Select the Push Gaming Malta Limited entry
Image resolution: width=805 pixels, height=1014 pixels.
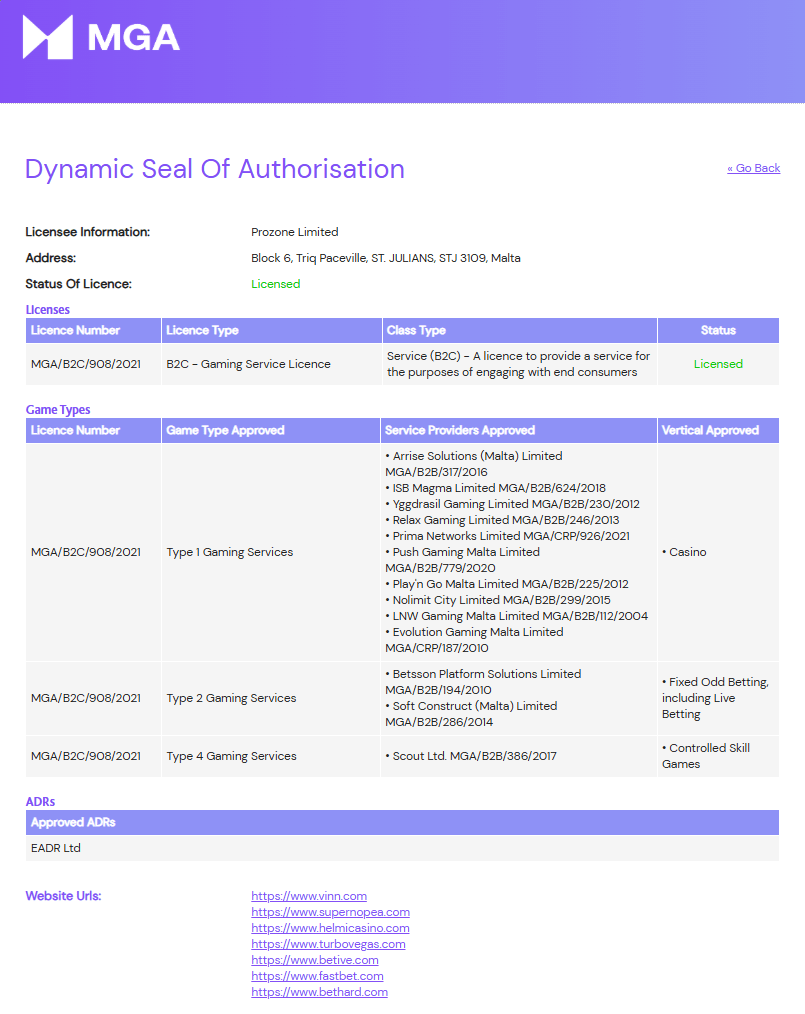(463, 560)
